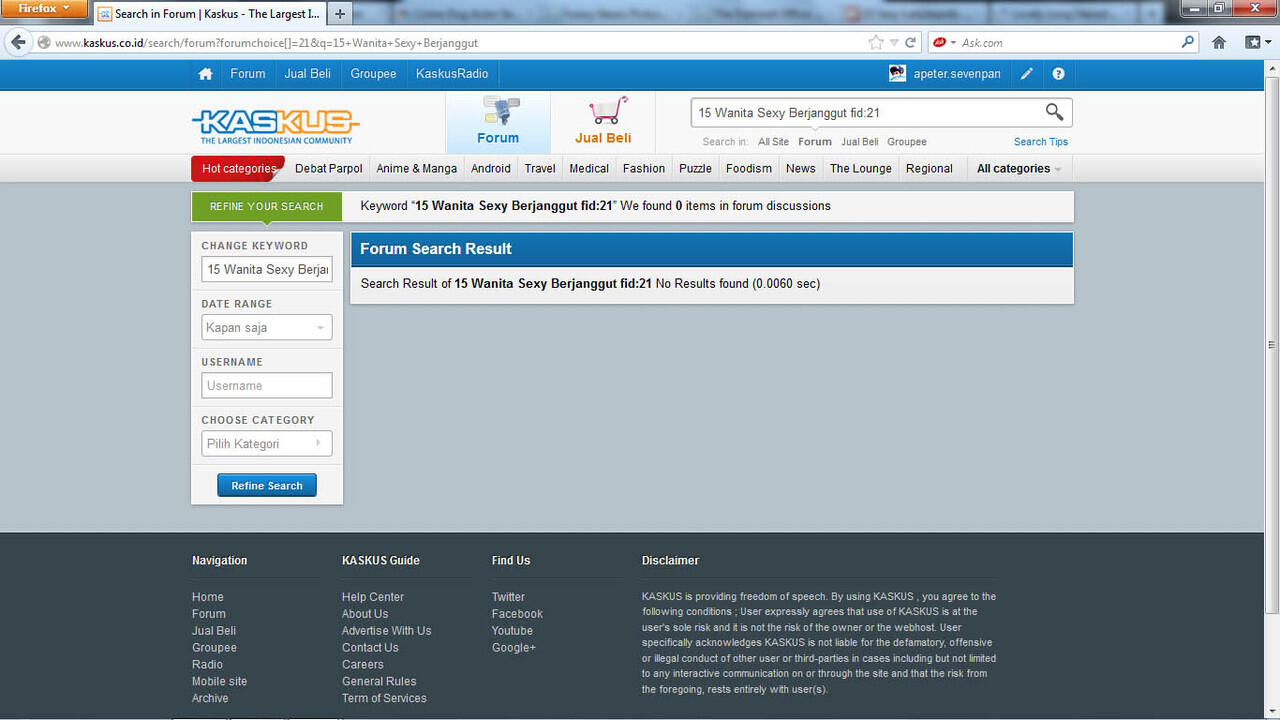
Task: Click the Refine Search button
Action: pos(267,486)
